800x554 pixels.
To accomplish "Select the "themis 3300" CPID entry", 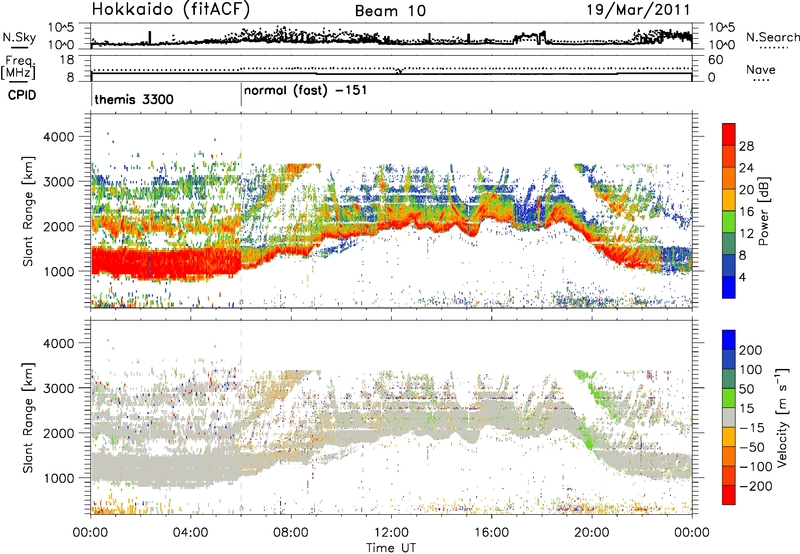I will (134, 99).
